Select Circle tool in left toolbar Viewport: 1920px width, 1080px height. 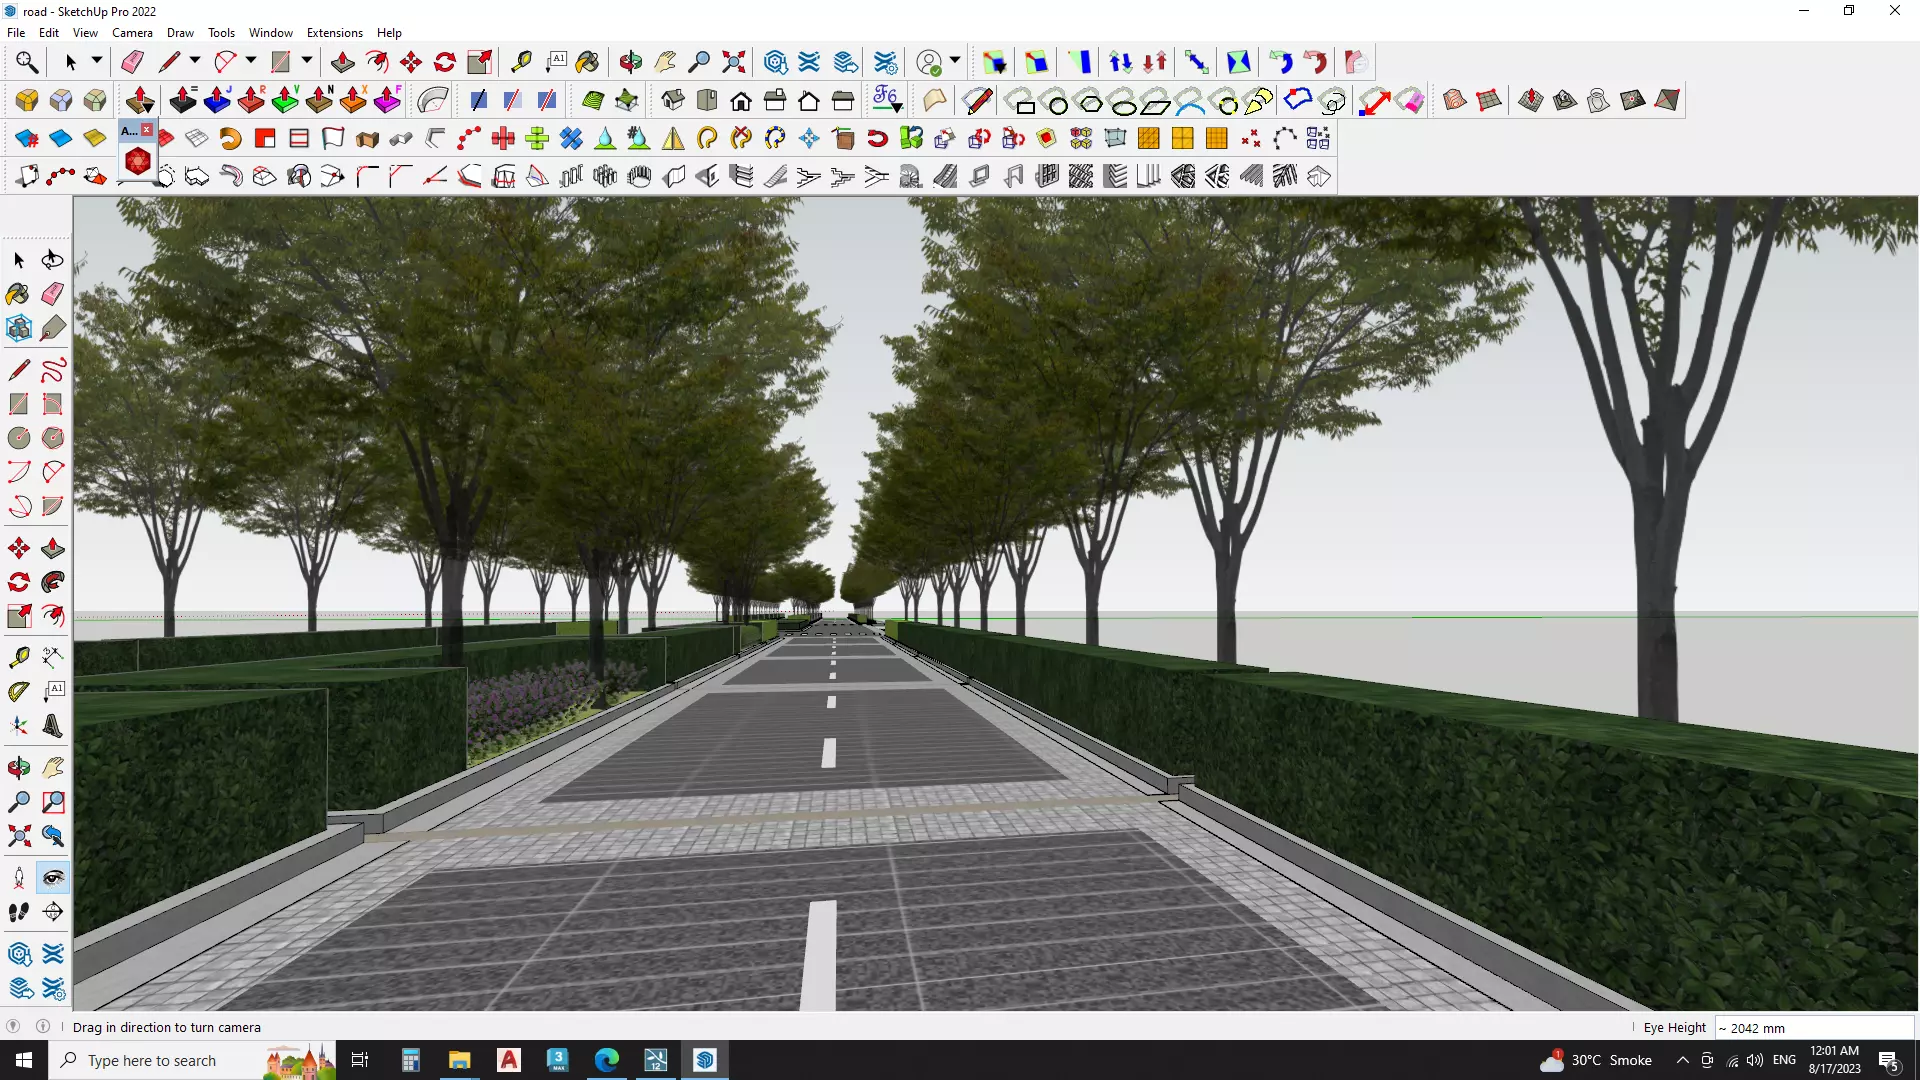pos(19,438)
